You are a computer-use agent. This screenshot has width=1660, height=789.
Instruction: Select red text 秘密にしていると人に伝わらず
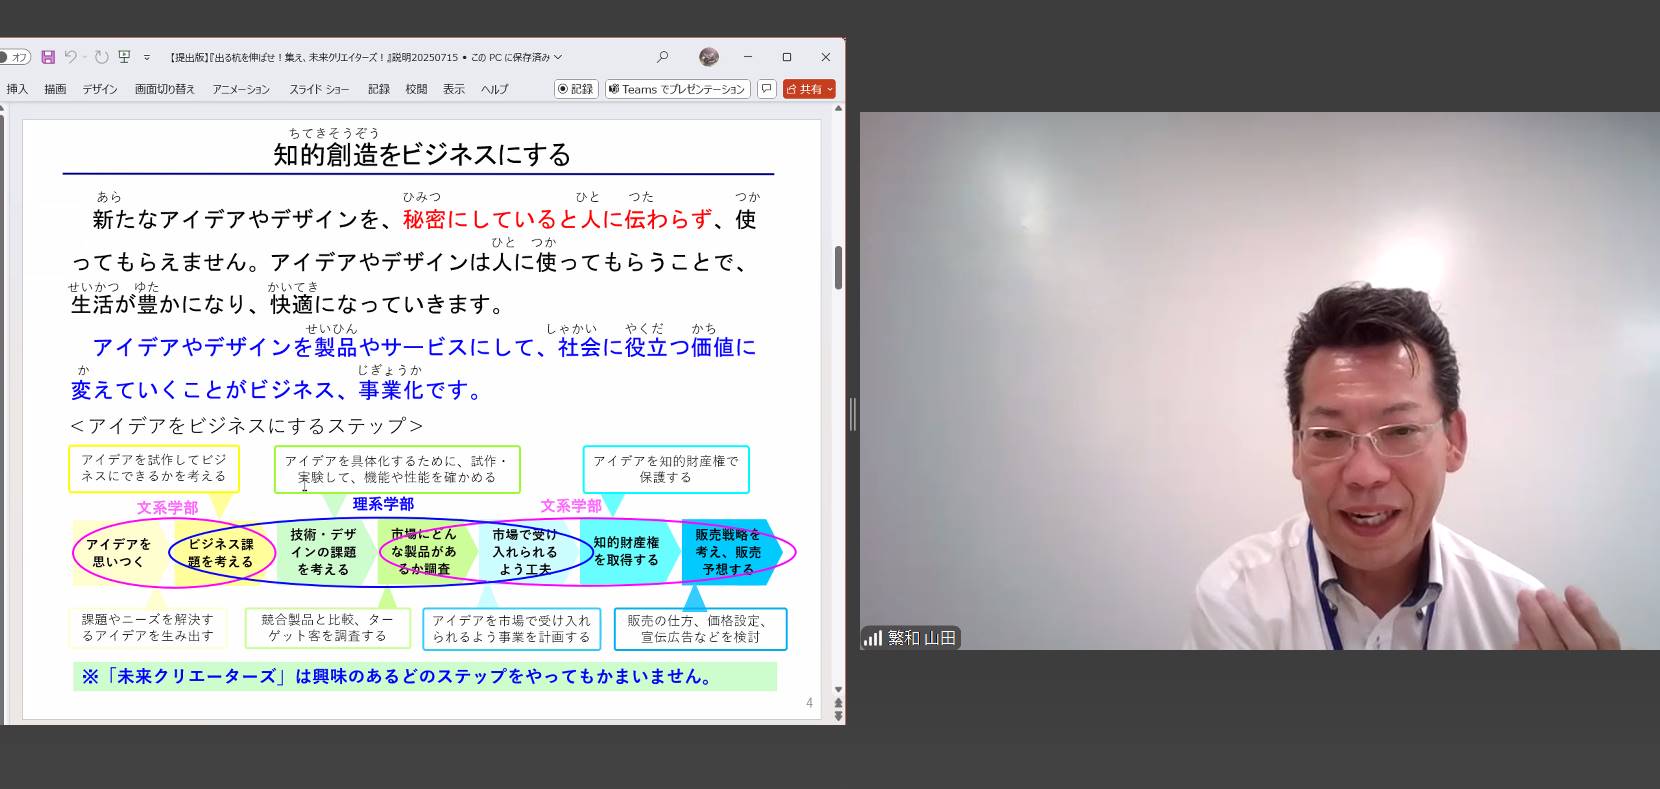point(557,219)
